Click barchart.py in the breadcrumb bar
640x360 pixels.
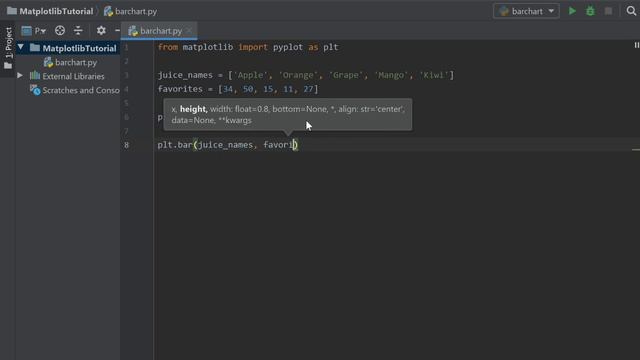click(136, 11)
